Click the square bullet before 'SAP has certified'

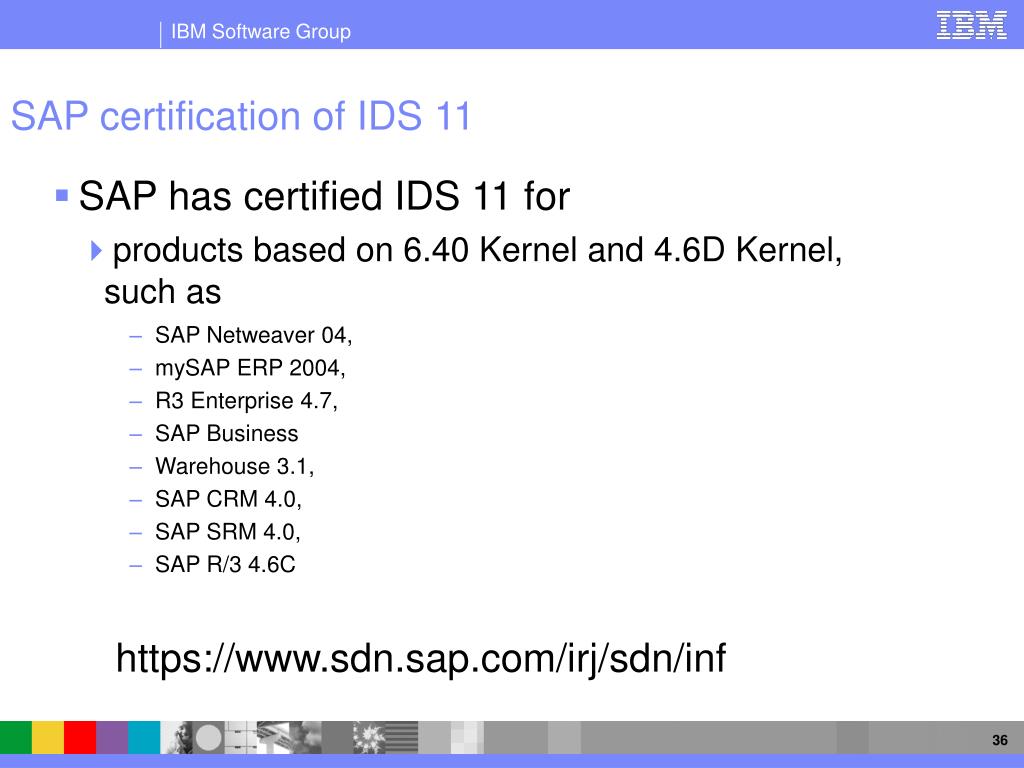coord(62,195)
